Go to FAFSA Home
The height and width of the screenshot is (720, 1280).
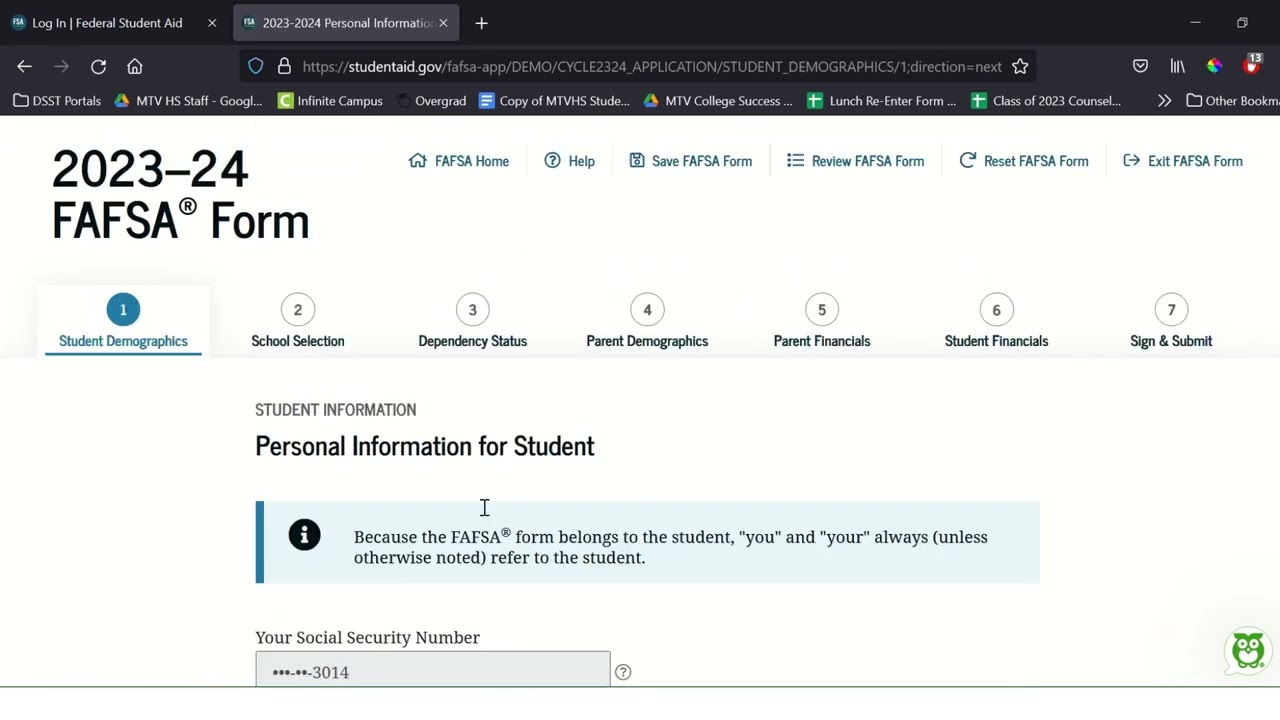pyautogui.click(x=459, y=161)
